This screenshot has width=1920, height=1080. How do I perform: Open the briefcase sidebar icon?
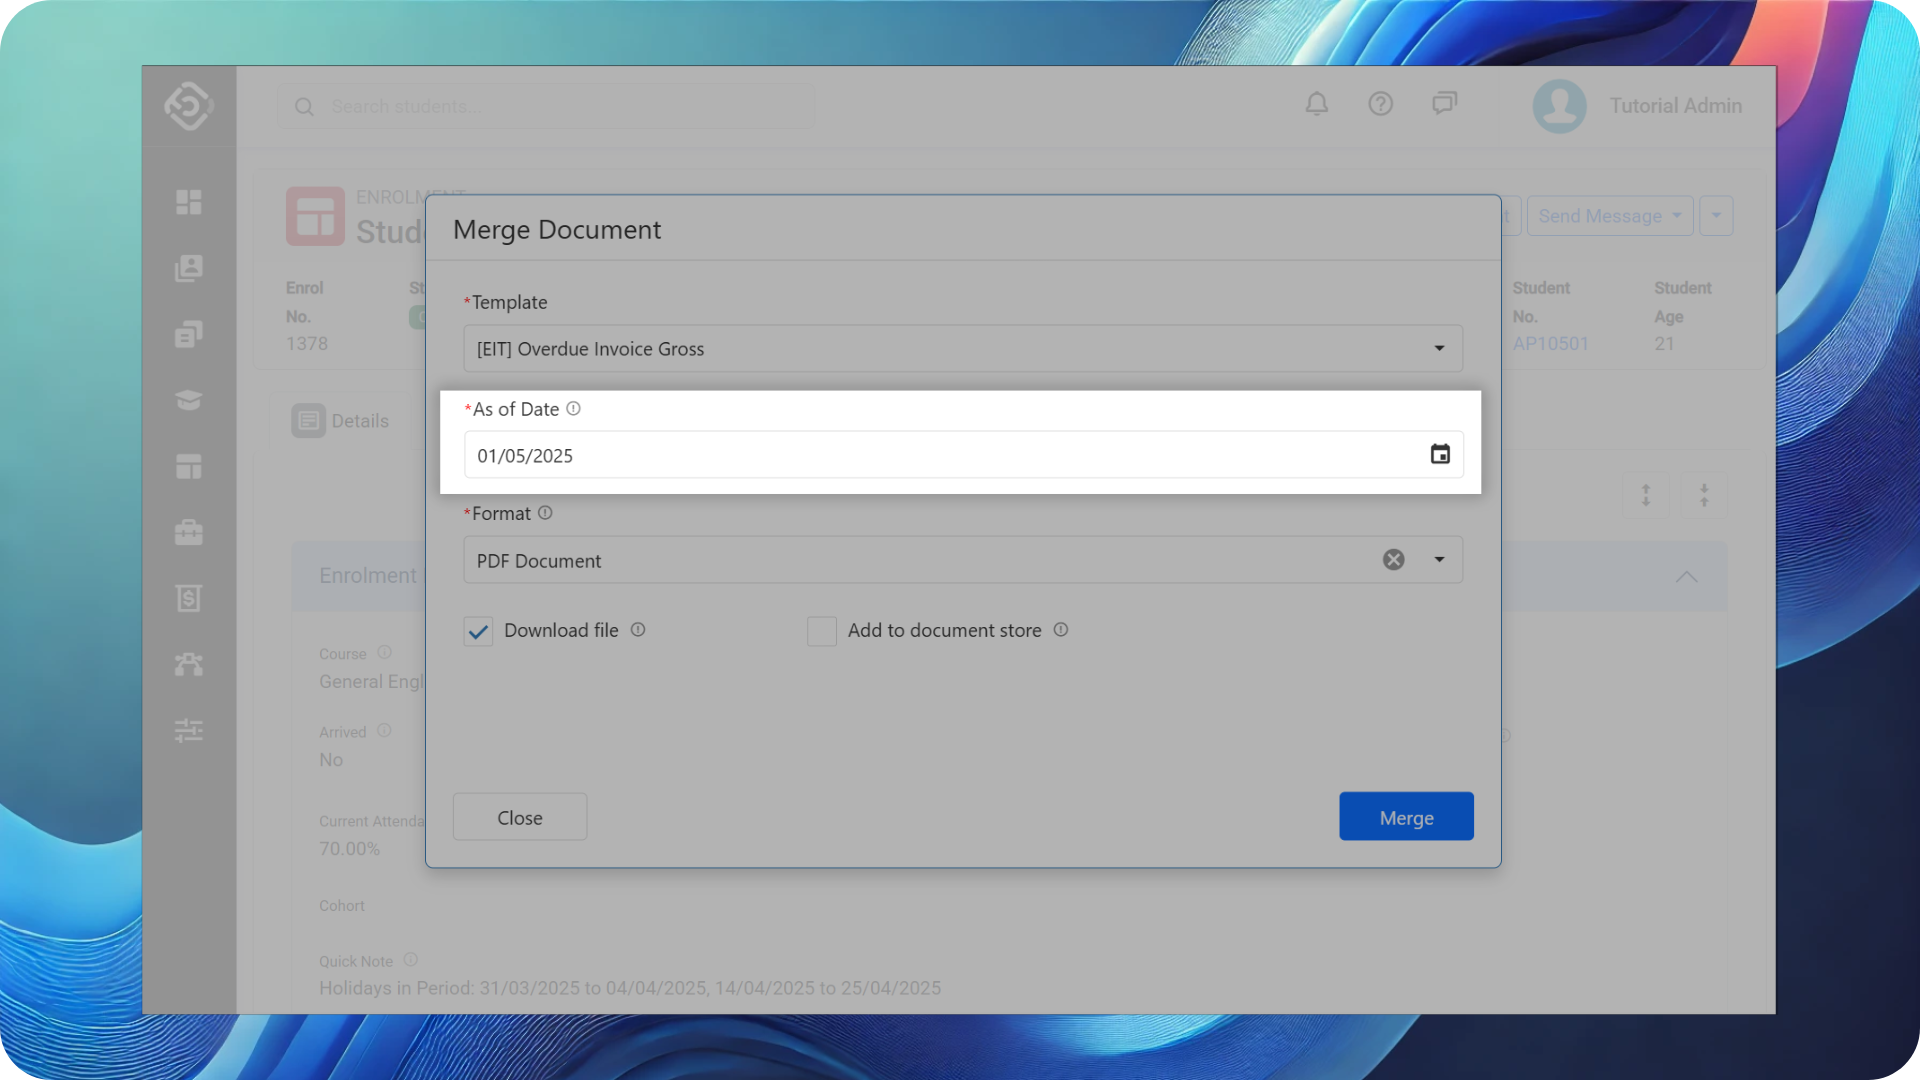(x=188, y=532)
